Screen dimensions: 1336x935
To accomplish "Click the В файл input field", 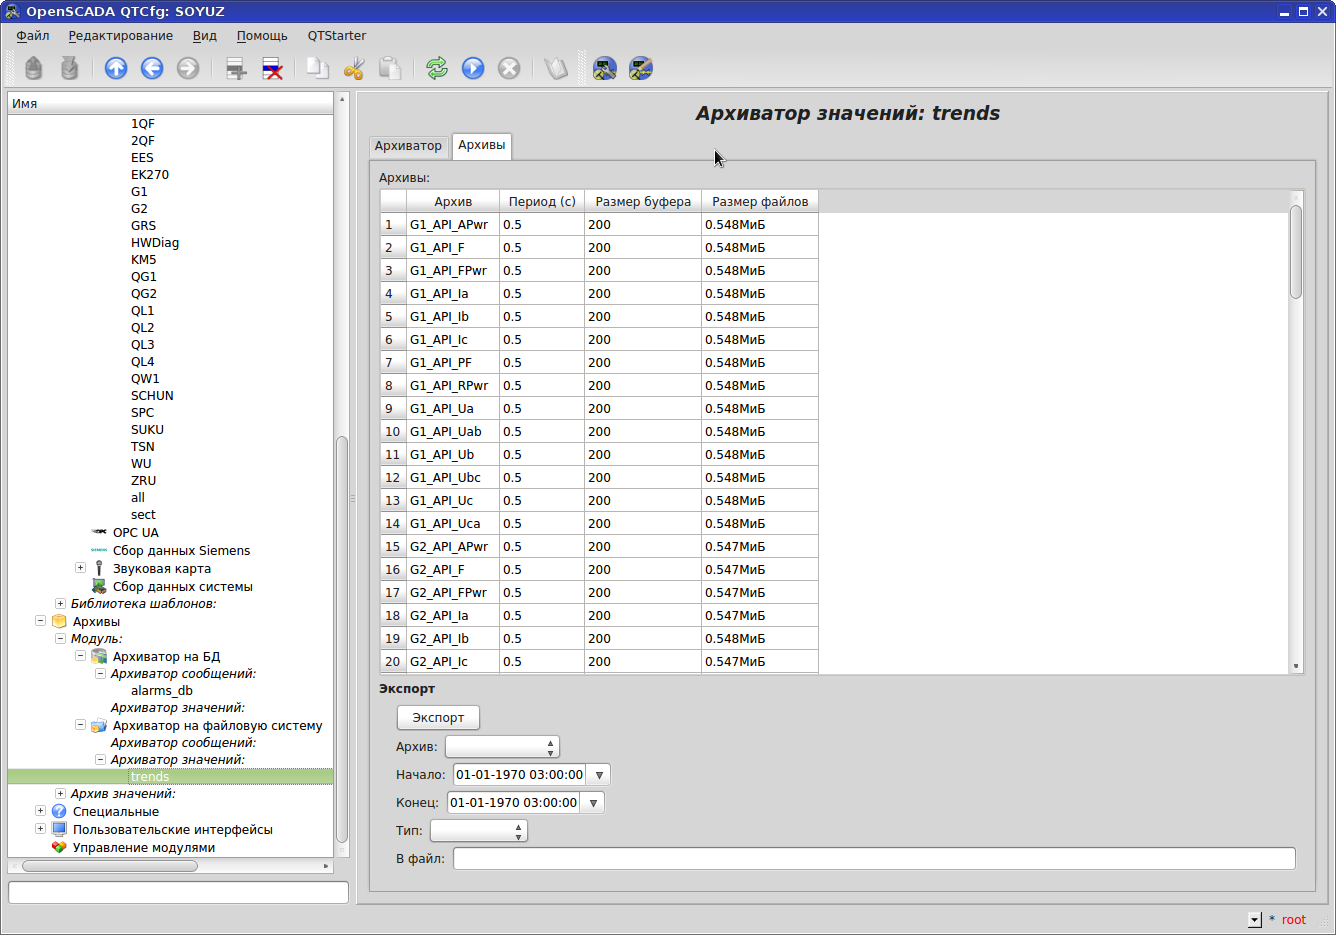I will click(873, 859).
